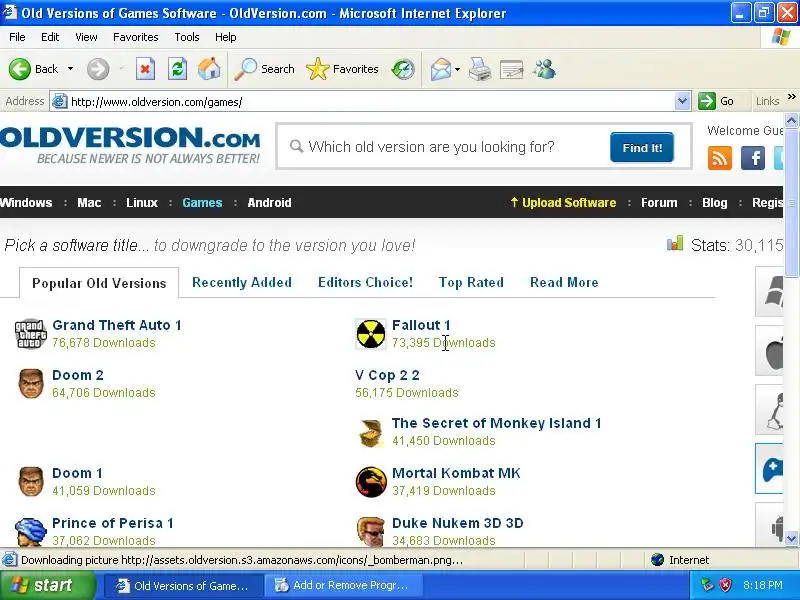Click the Fallout radiation symbol icon
This screenshot has height=600, width=800.
(x=371, y=334)
